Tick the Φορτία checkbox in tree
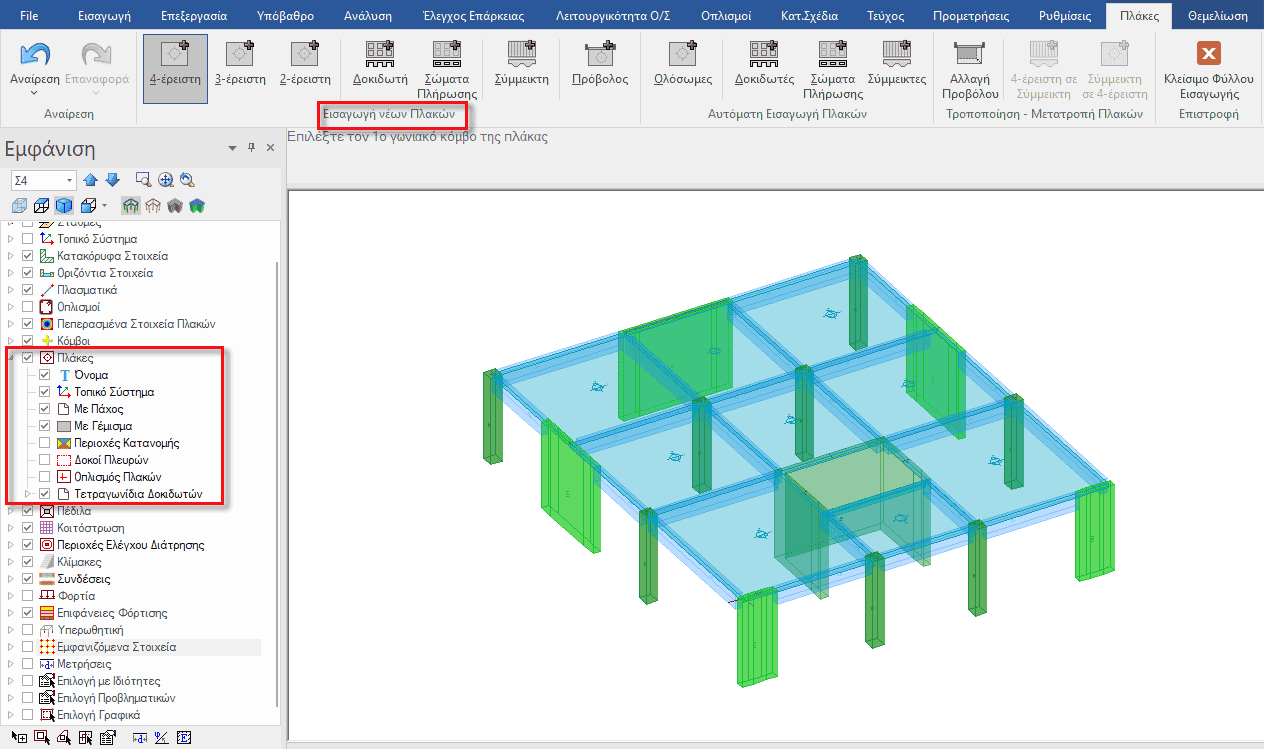This screenshot has height=749, width=1264. [x=28, y=596]
